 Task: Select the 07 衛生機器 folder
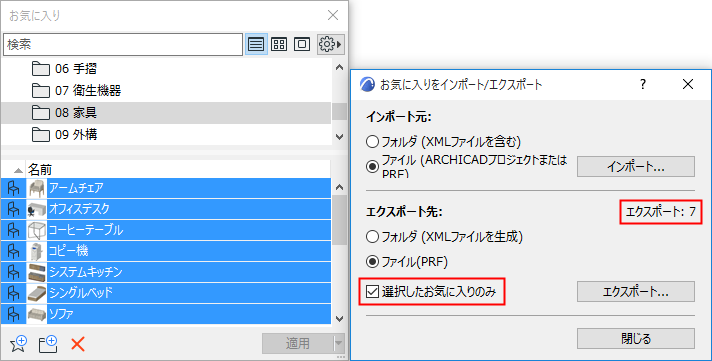[166, 91]
